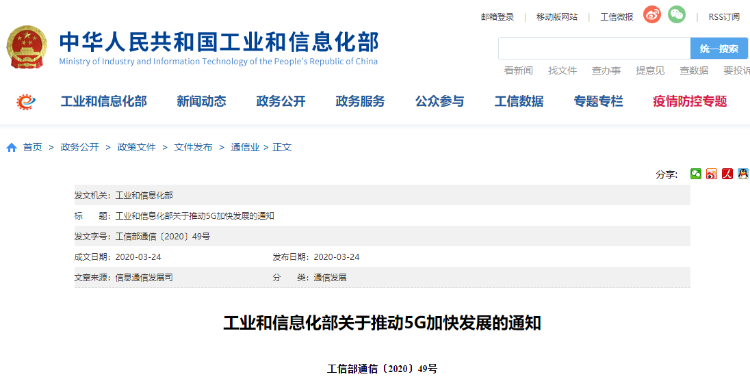
Task: Click the 标题 row title text
Action: [x=195, y=216]
